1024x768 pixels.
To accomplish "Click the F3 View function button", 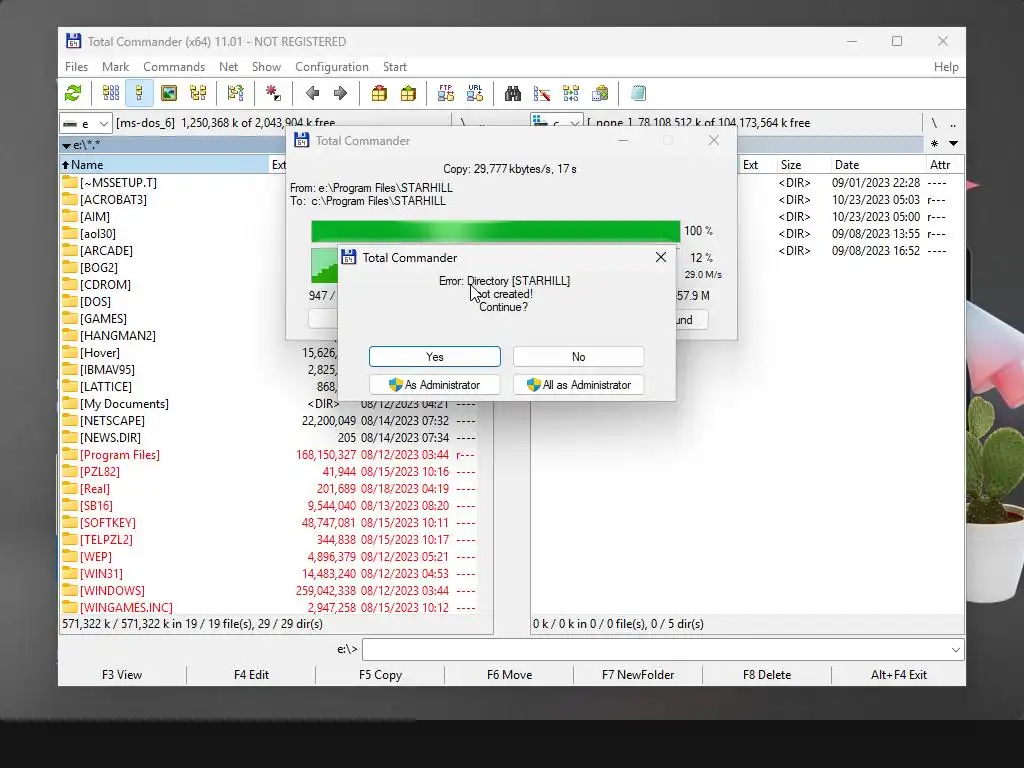I will 122,675.
